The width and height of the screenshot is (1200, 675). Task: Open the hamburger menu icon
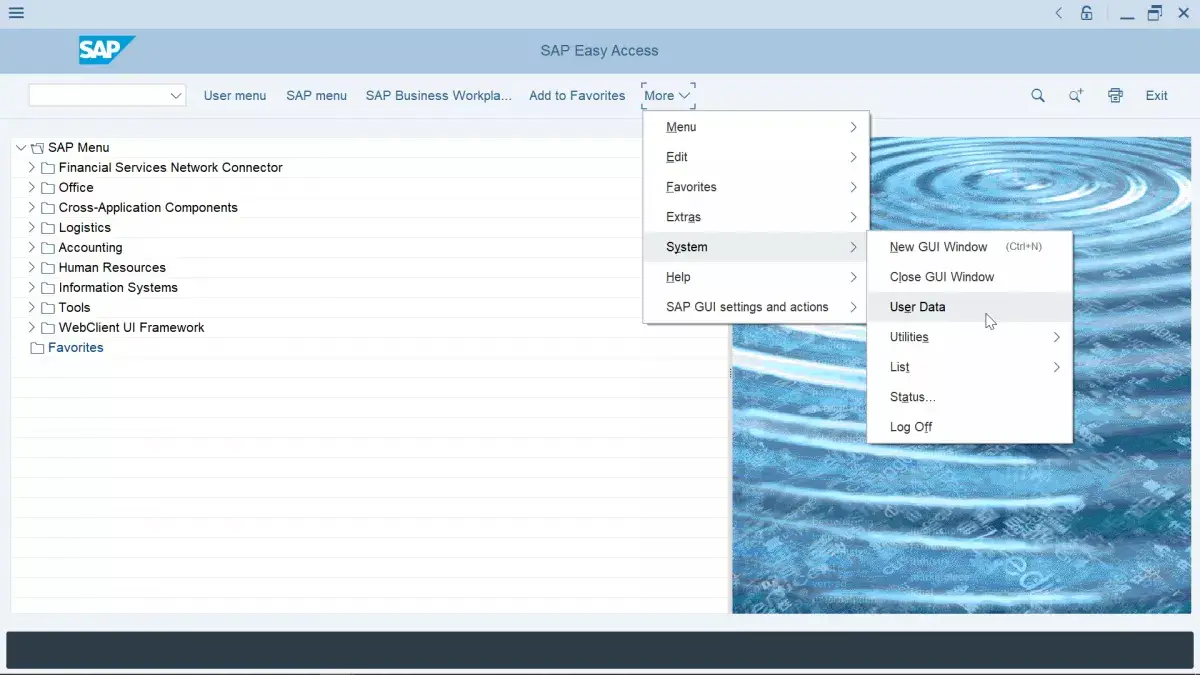coord(15,13)
